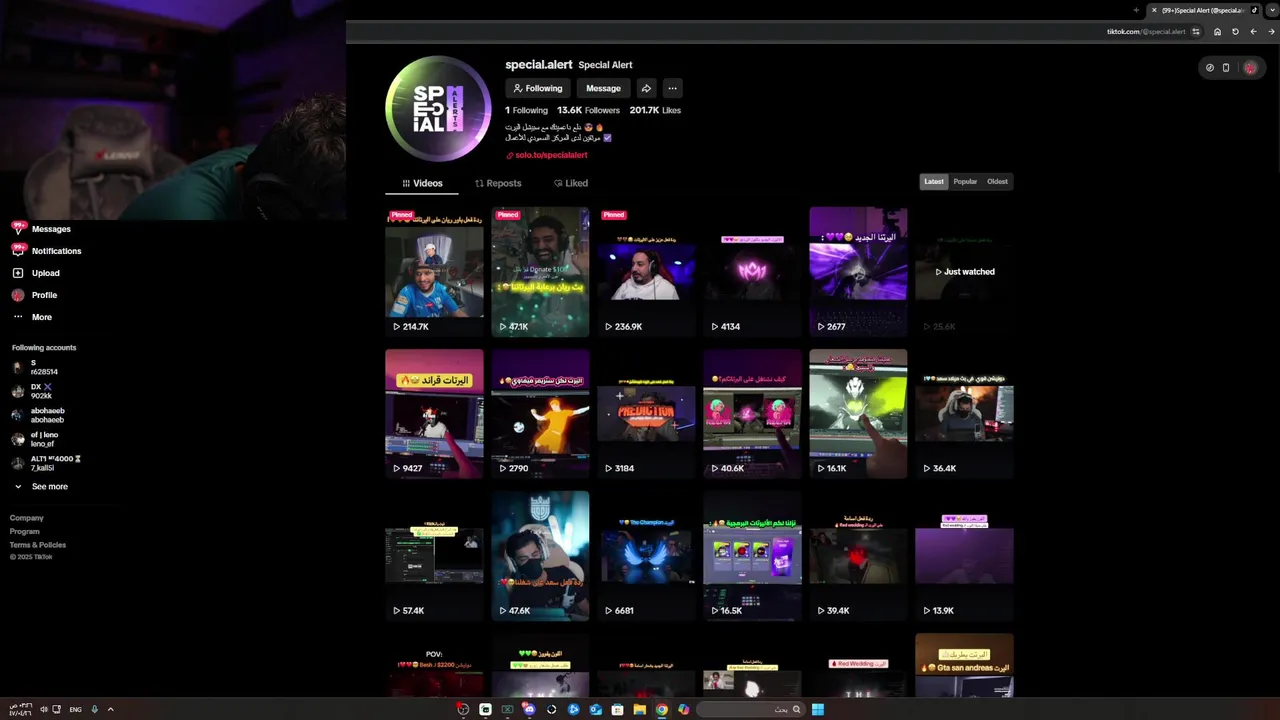The width and height of the screenshot is (1280, 720).
Task: Open Notifications in the sidebar
Action: point(46,251)
